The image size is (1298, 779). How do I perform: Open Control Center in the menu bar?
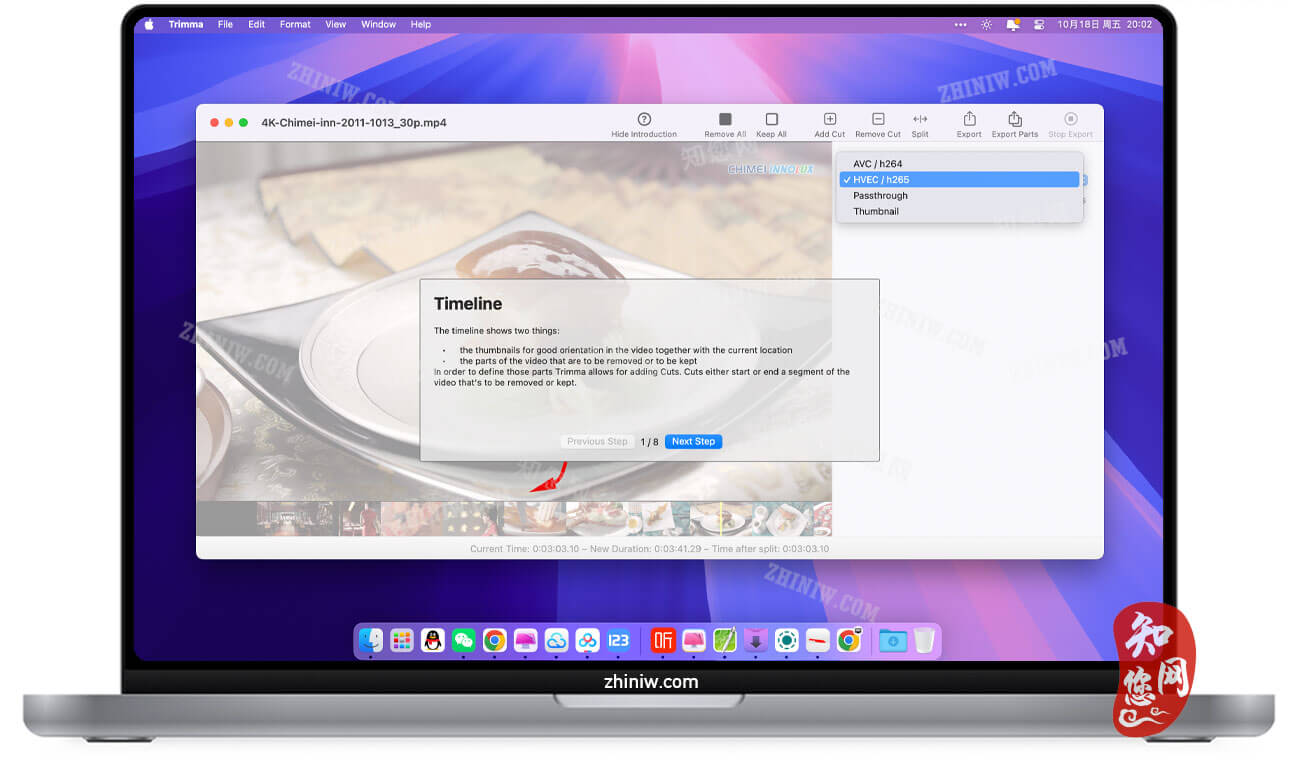click(x=1039, y=25)
